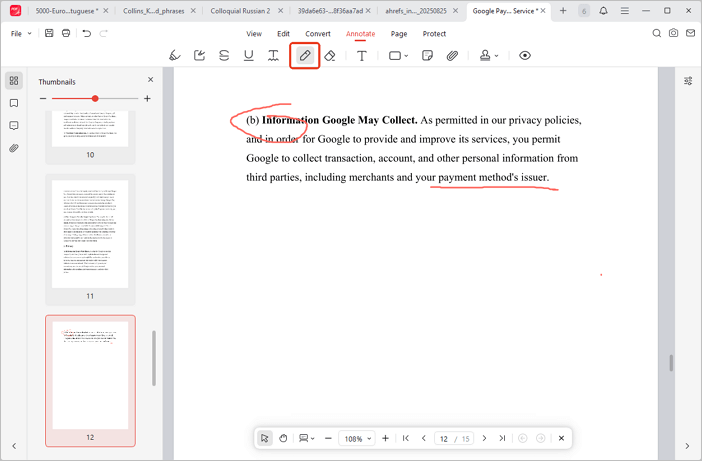
Task: Add an attachment with paperclip tool
Action: pyautogui.click(x=452, y=55)
